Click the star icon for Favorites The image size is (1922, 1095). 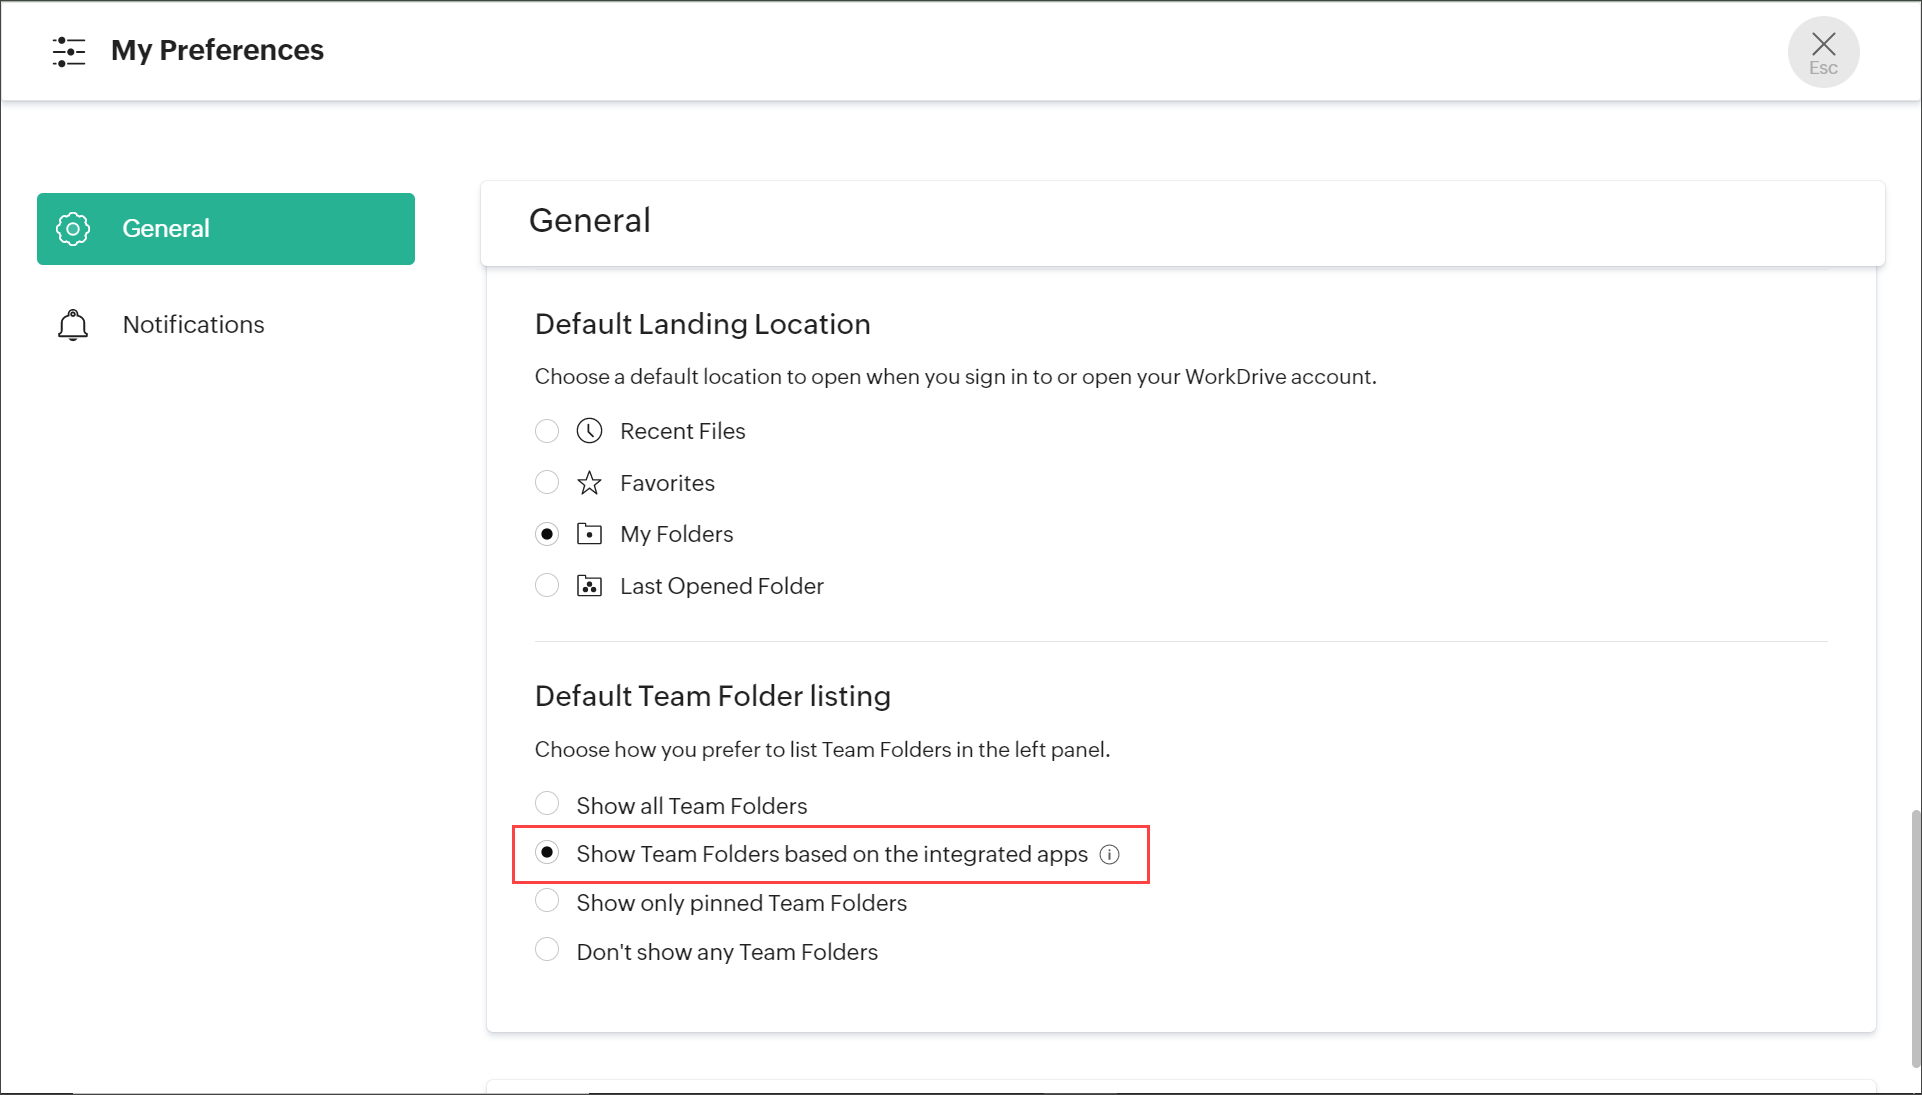(590, 483)
